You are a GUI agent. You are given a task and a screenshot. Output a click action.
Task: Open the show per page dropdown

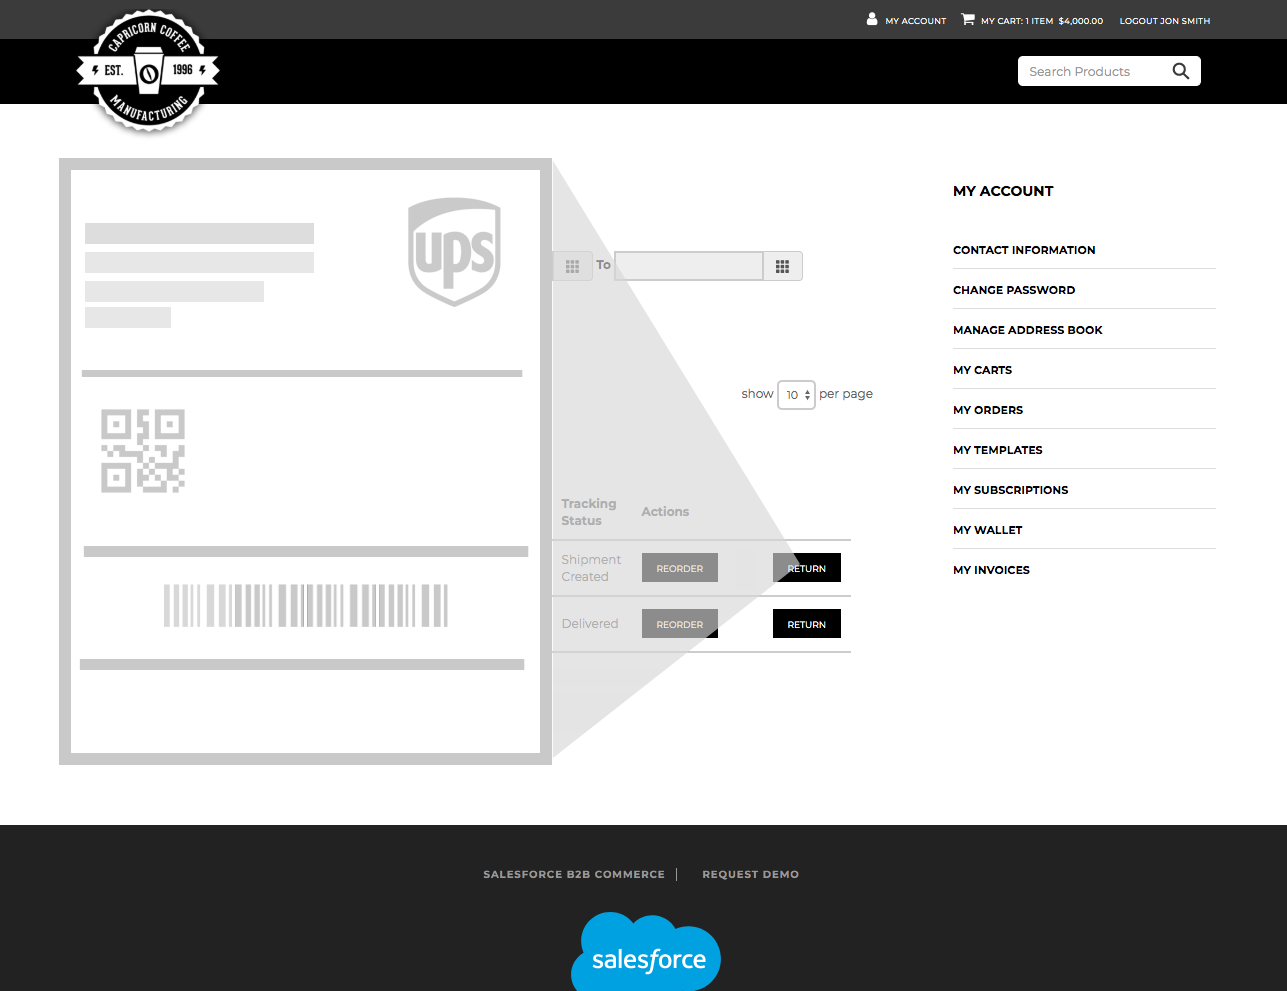click(796, 395)
